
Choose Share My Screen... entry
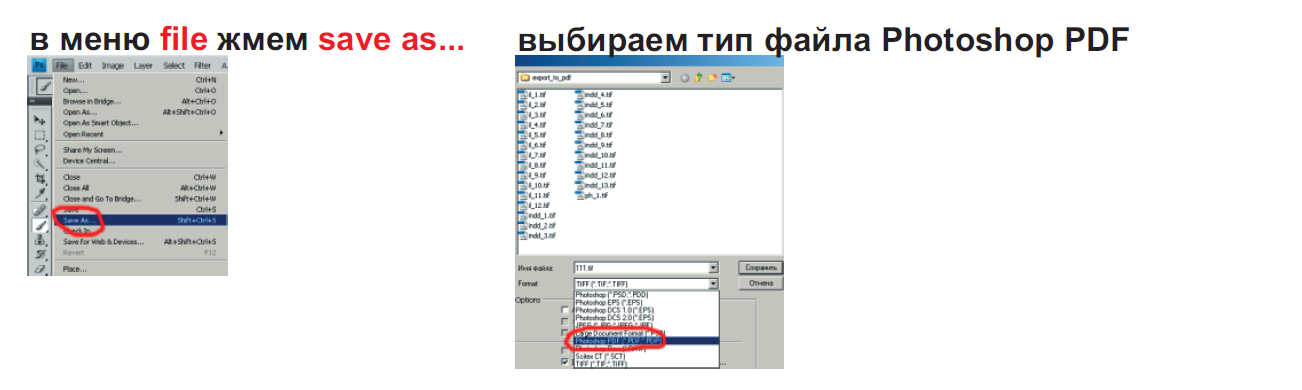point(141,150)
